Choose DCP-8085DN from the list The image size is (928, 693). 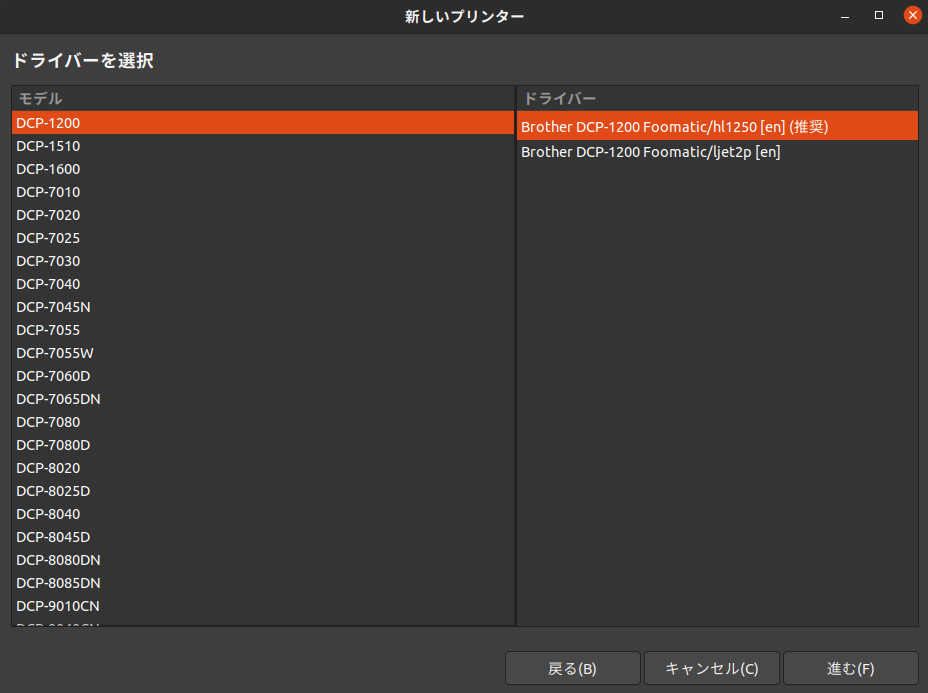[x=58, y=583]
